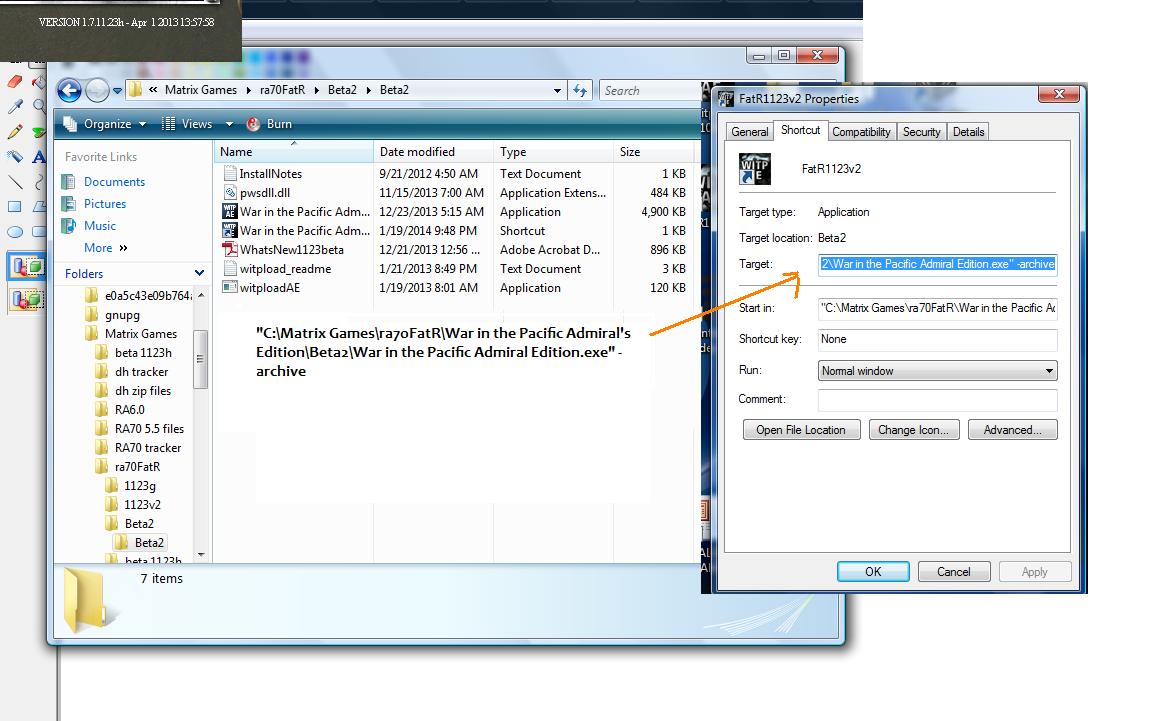Open the Pictures favorite link
This screenshot has height=721, width=1150.
(x=105, y=204)
